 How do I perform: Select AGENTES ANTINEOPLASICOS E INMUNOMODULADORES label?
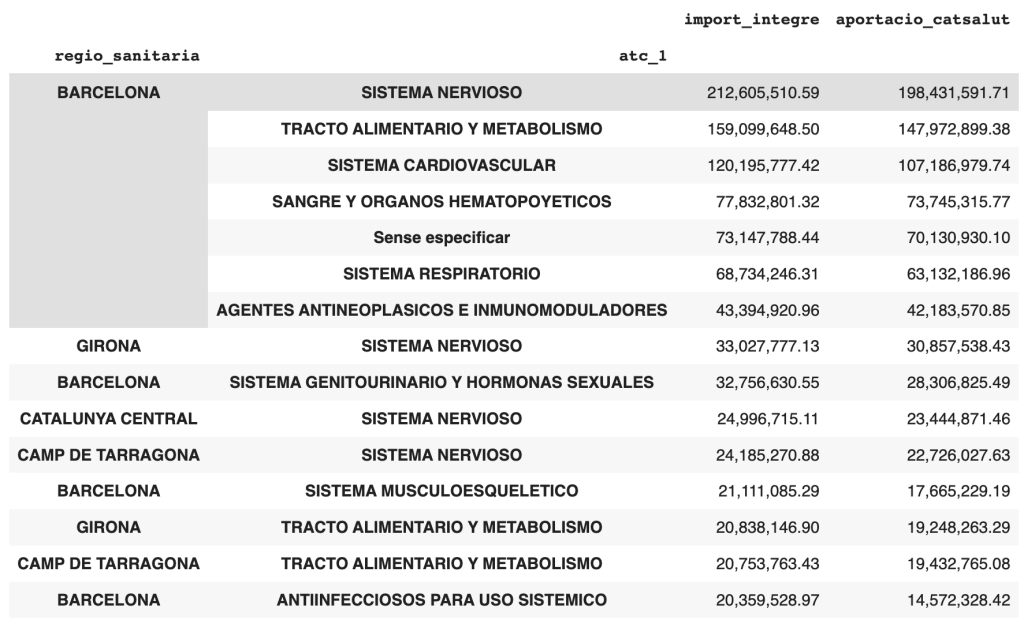(441, 310)
